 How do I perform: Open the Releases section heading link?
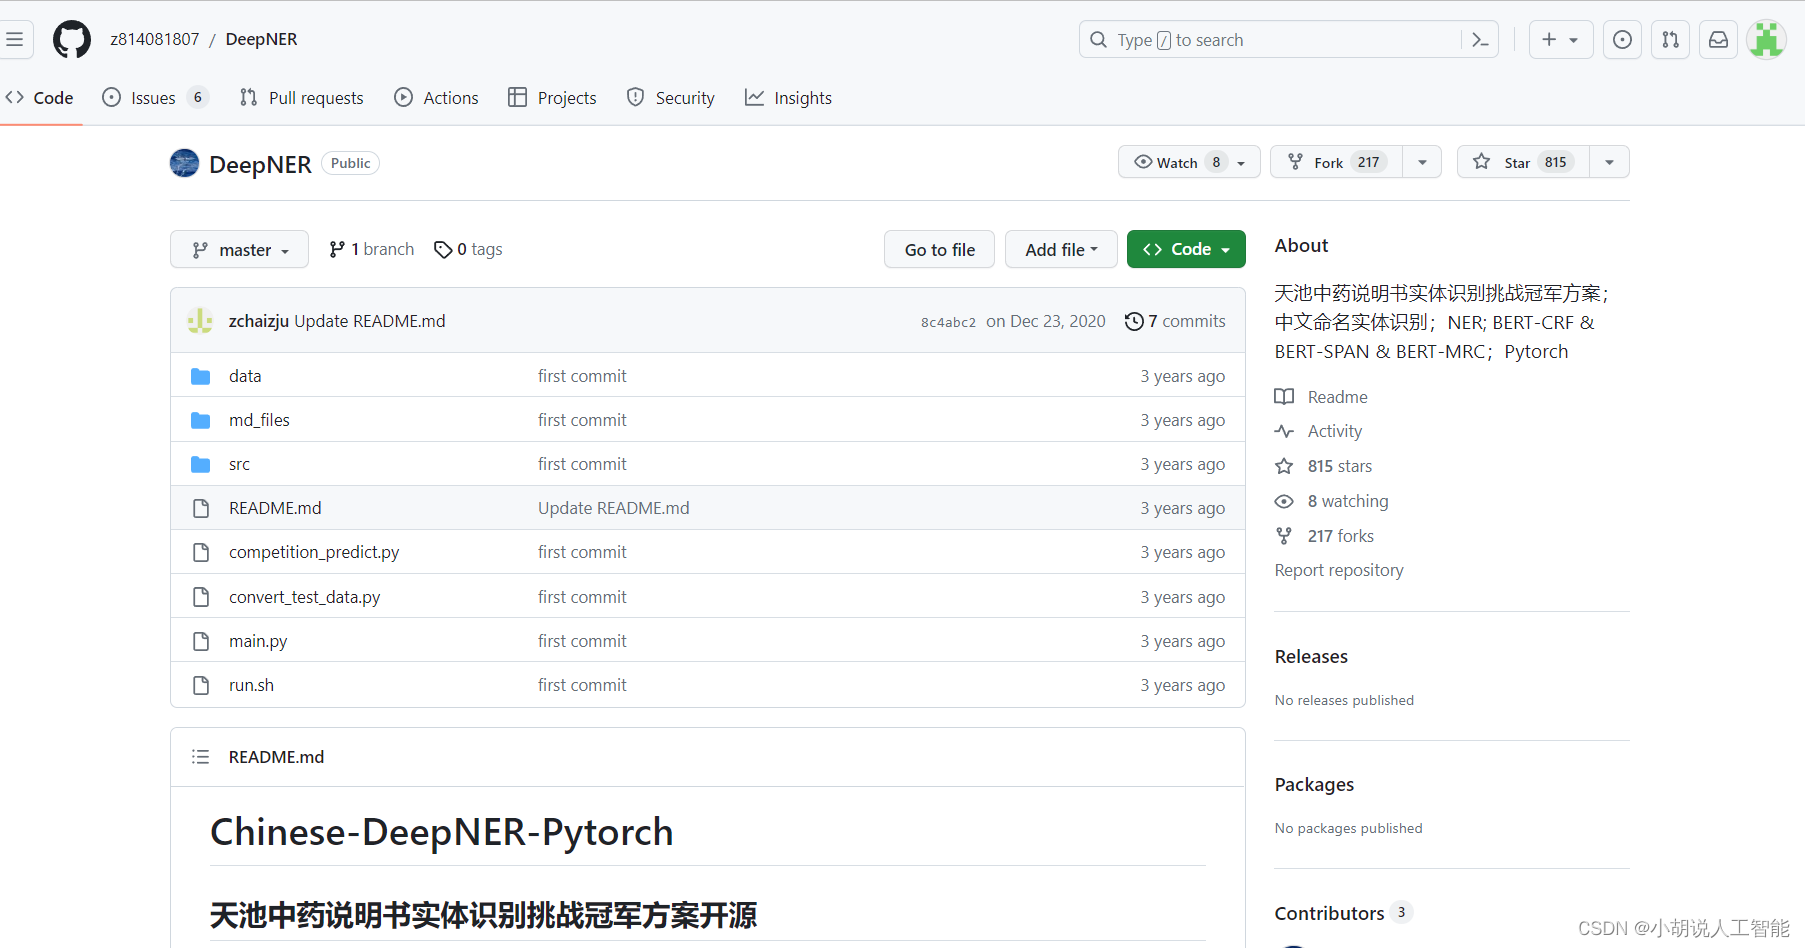1311,656
